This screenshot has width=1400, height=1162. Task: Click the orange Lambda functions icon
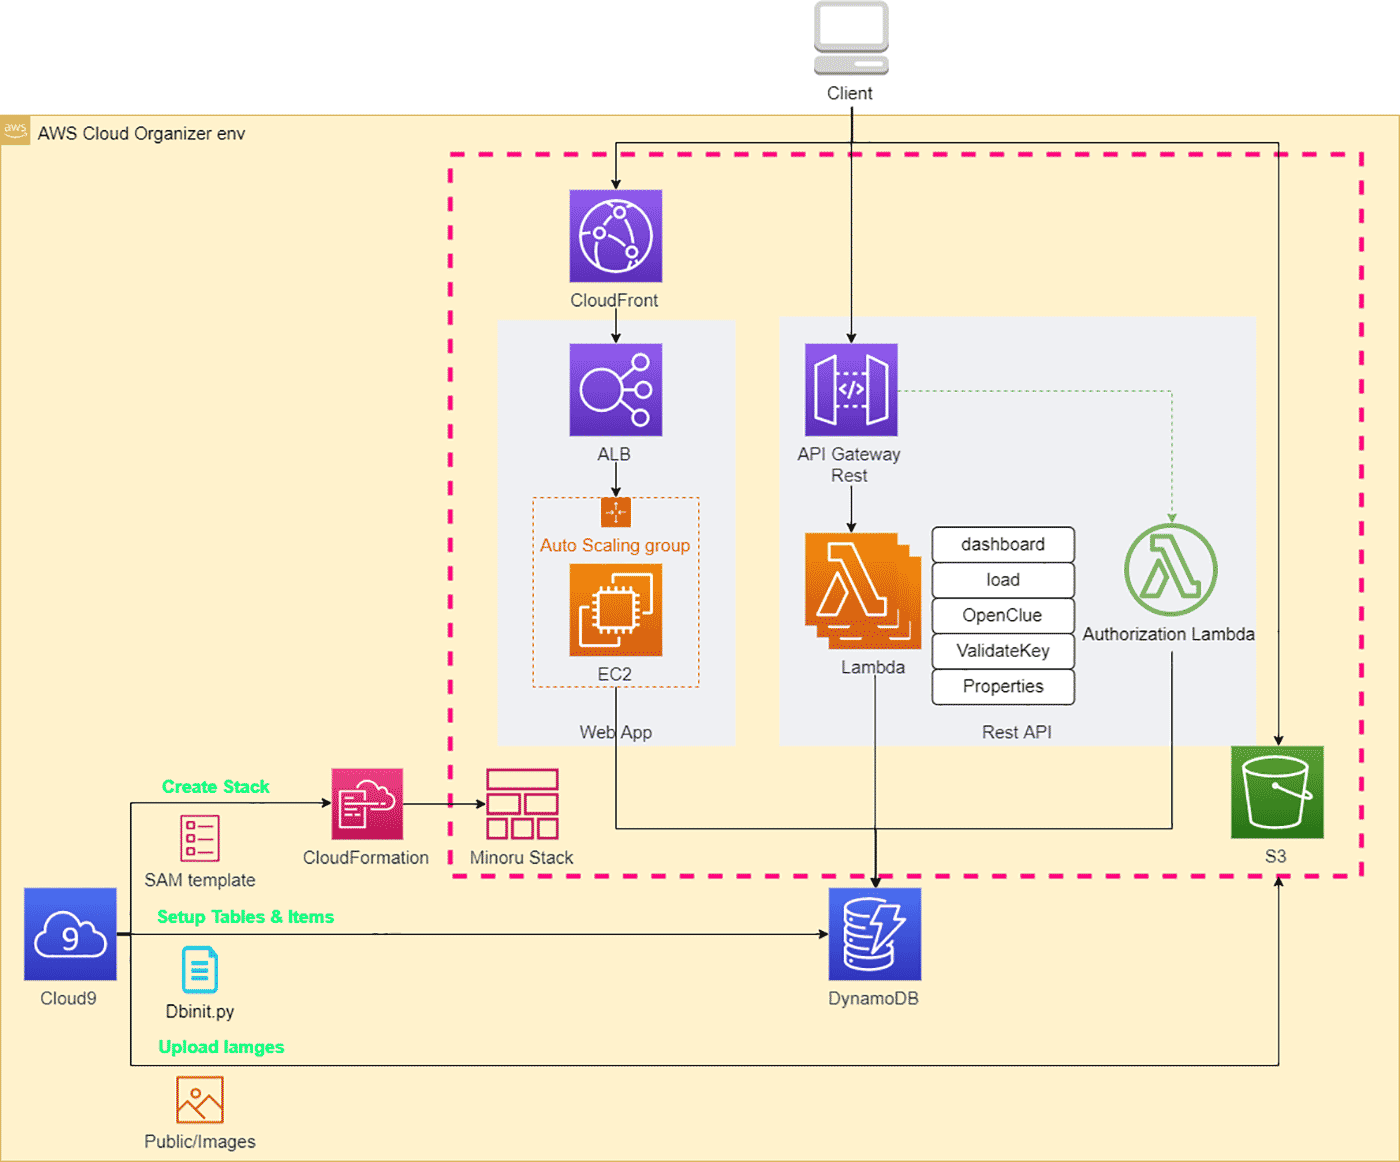863,591
